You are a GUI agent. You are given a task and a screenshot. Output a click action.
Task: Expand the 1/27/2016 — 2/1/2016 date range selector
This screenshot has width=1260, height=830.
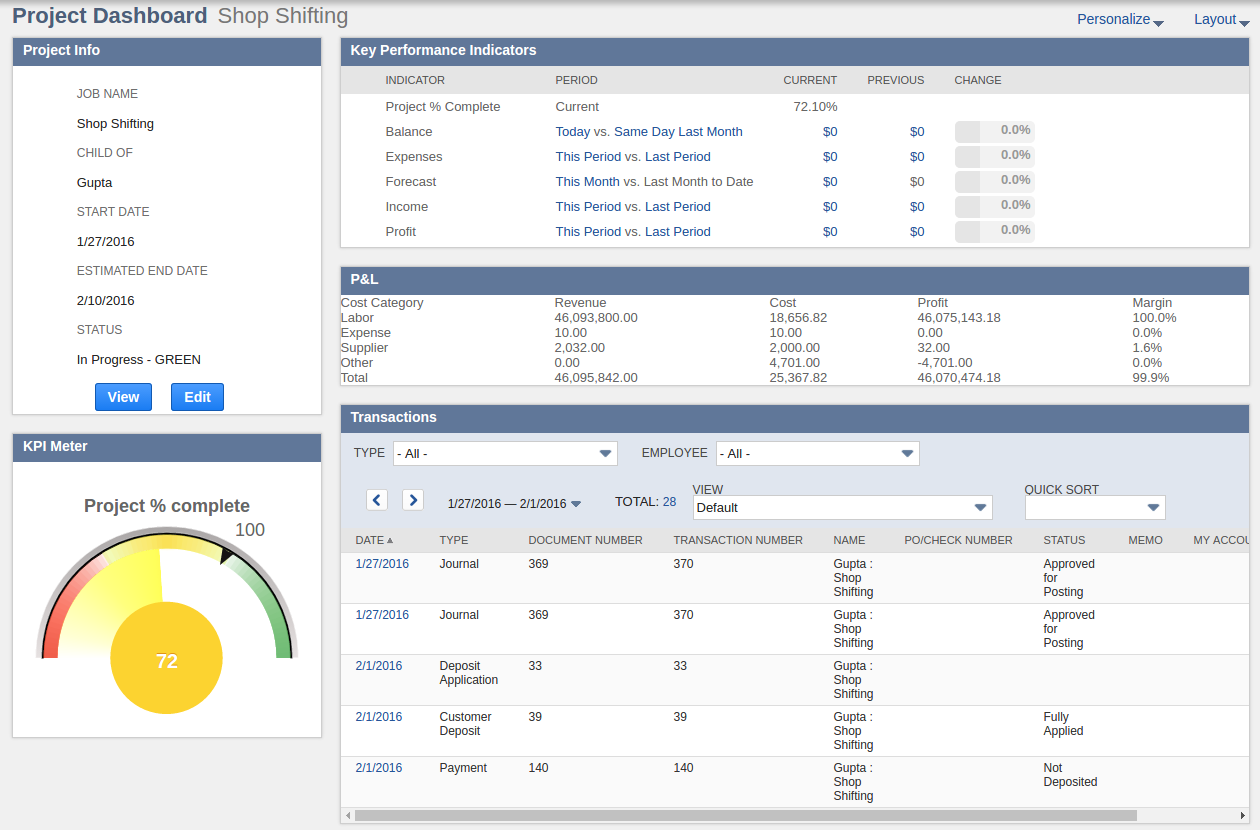coord(515,503)
